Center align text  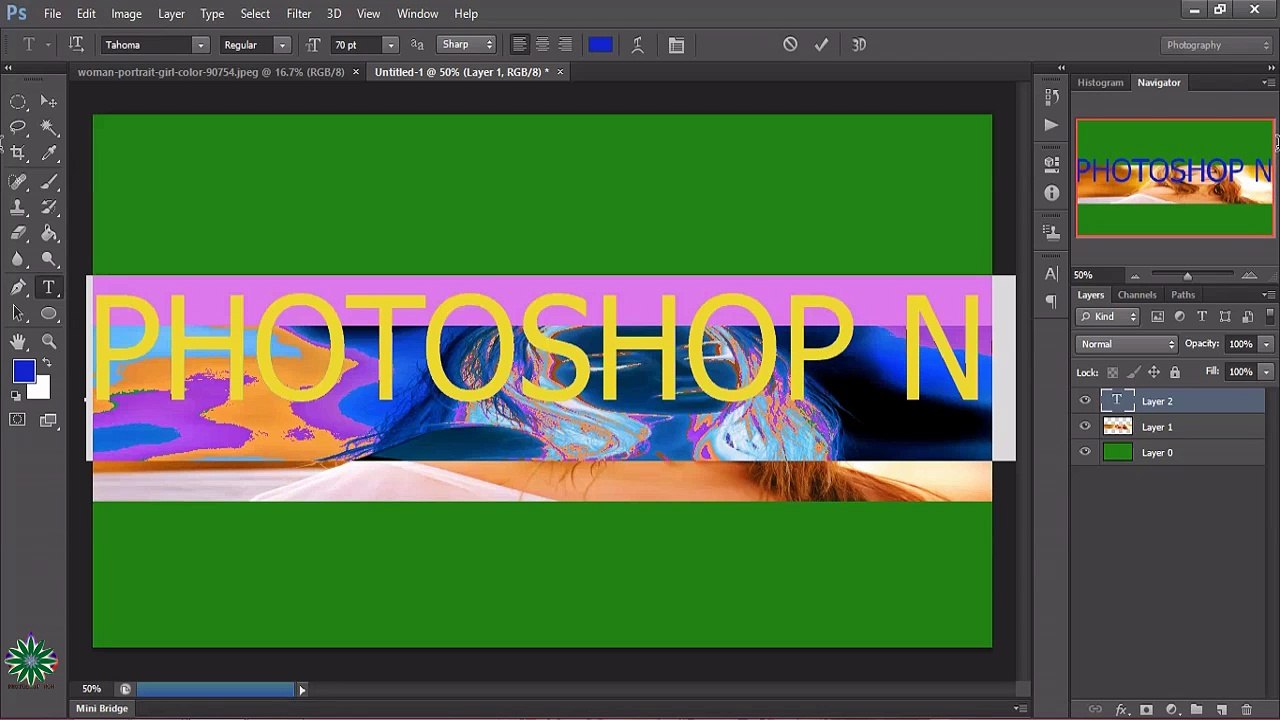click(542, 45)
